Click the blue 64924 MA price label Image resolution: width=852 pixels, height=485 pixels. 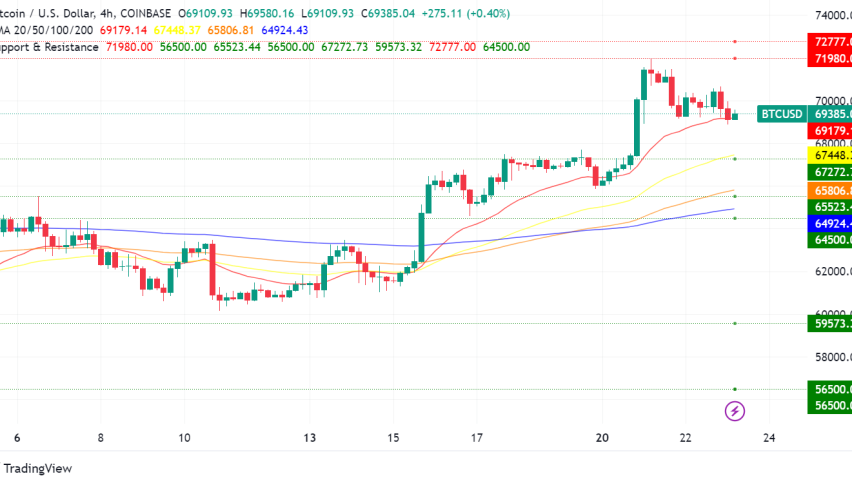(x=830, y=223)
